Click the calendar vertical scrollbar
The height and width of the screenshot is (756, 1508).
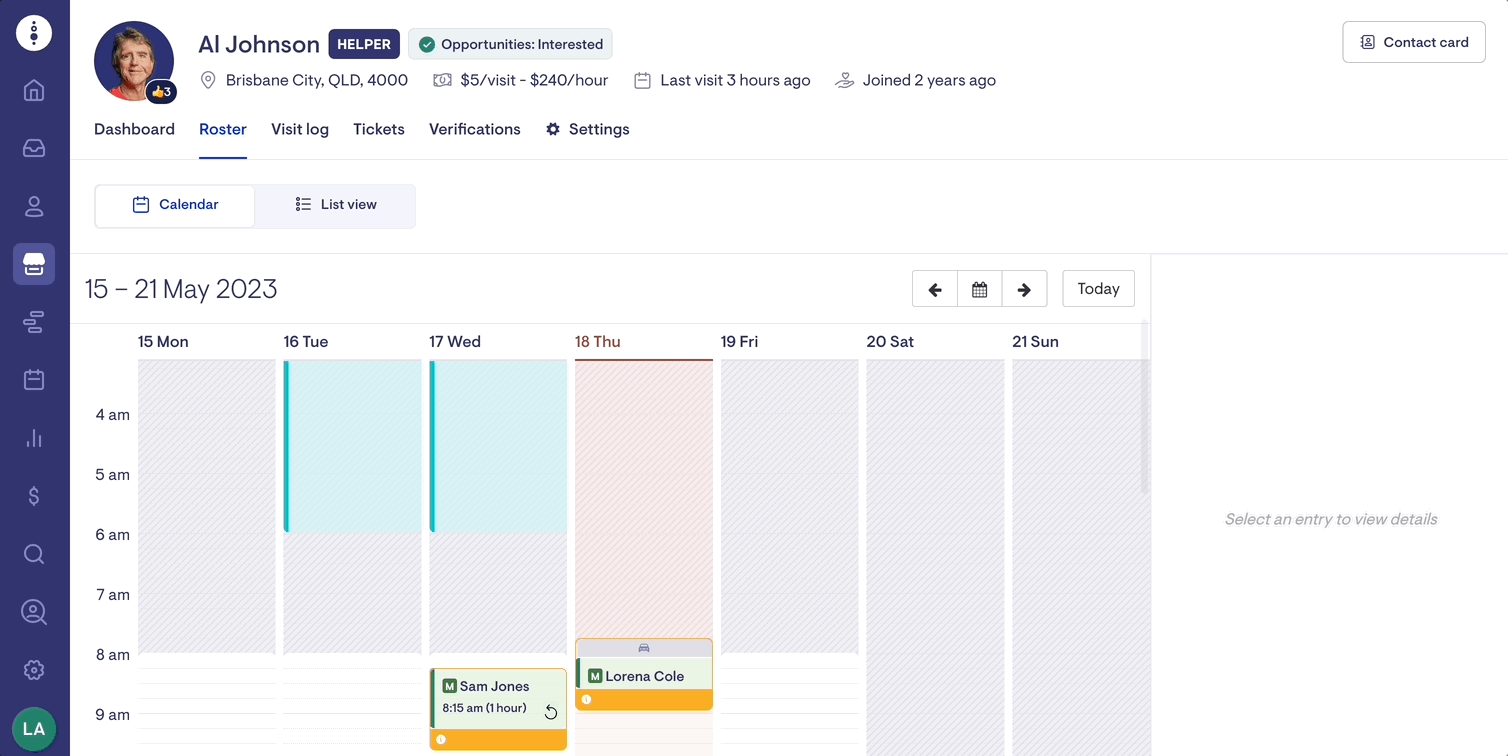(x=1145, y=410)
